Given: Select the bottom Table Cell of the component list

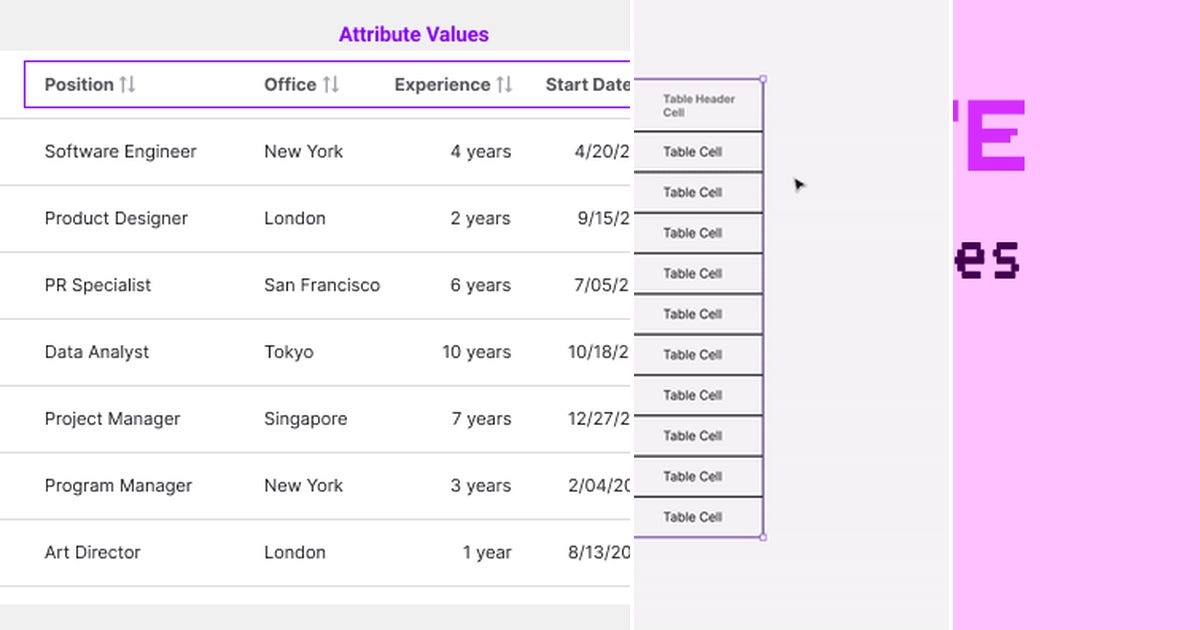Looking at the screenshot, I should (x=697, y=517).
